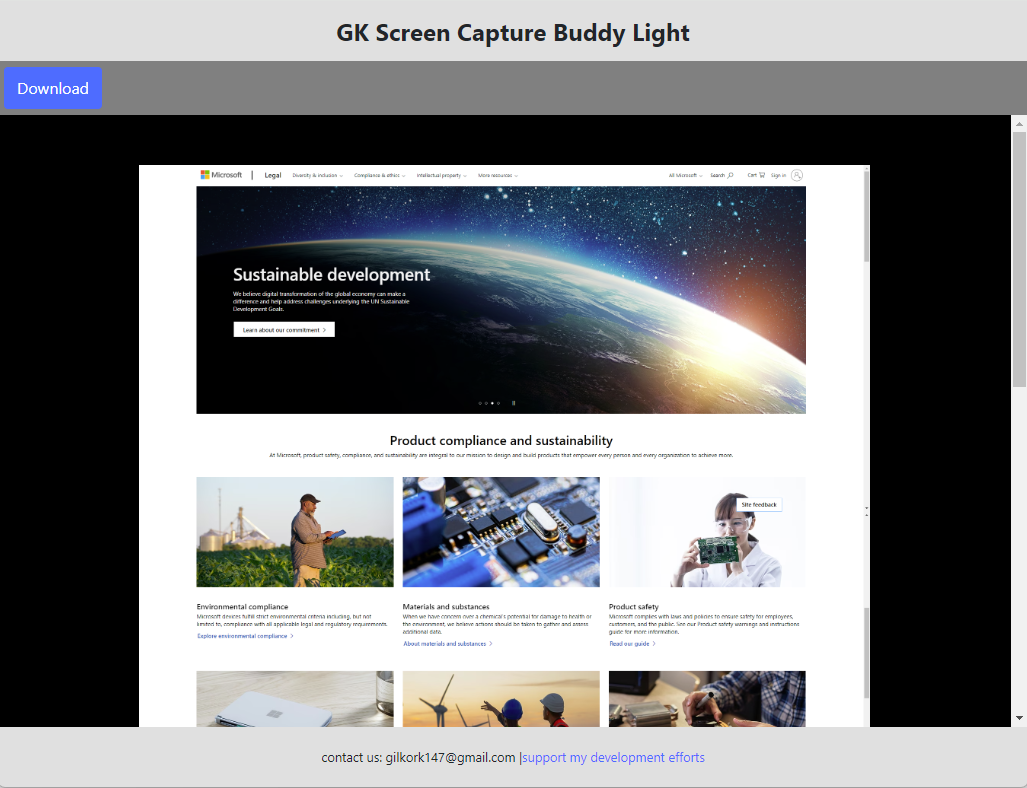
Task: Click the Site feedback button
Action: 758,504
